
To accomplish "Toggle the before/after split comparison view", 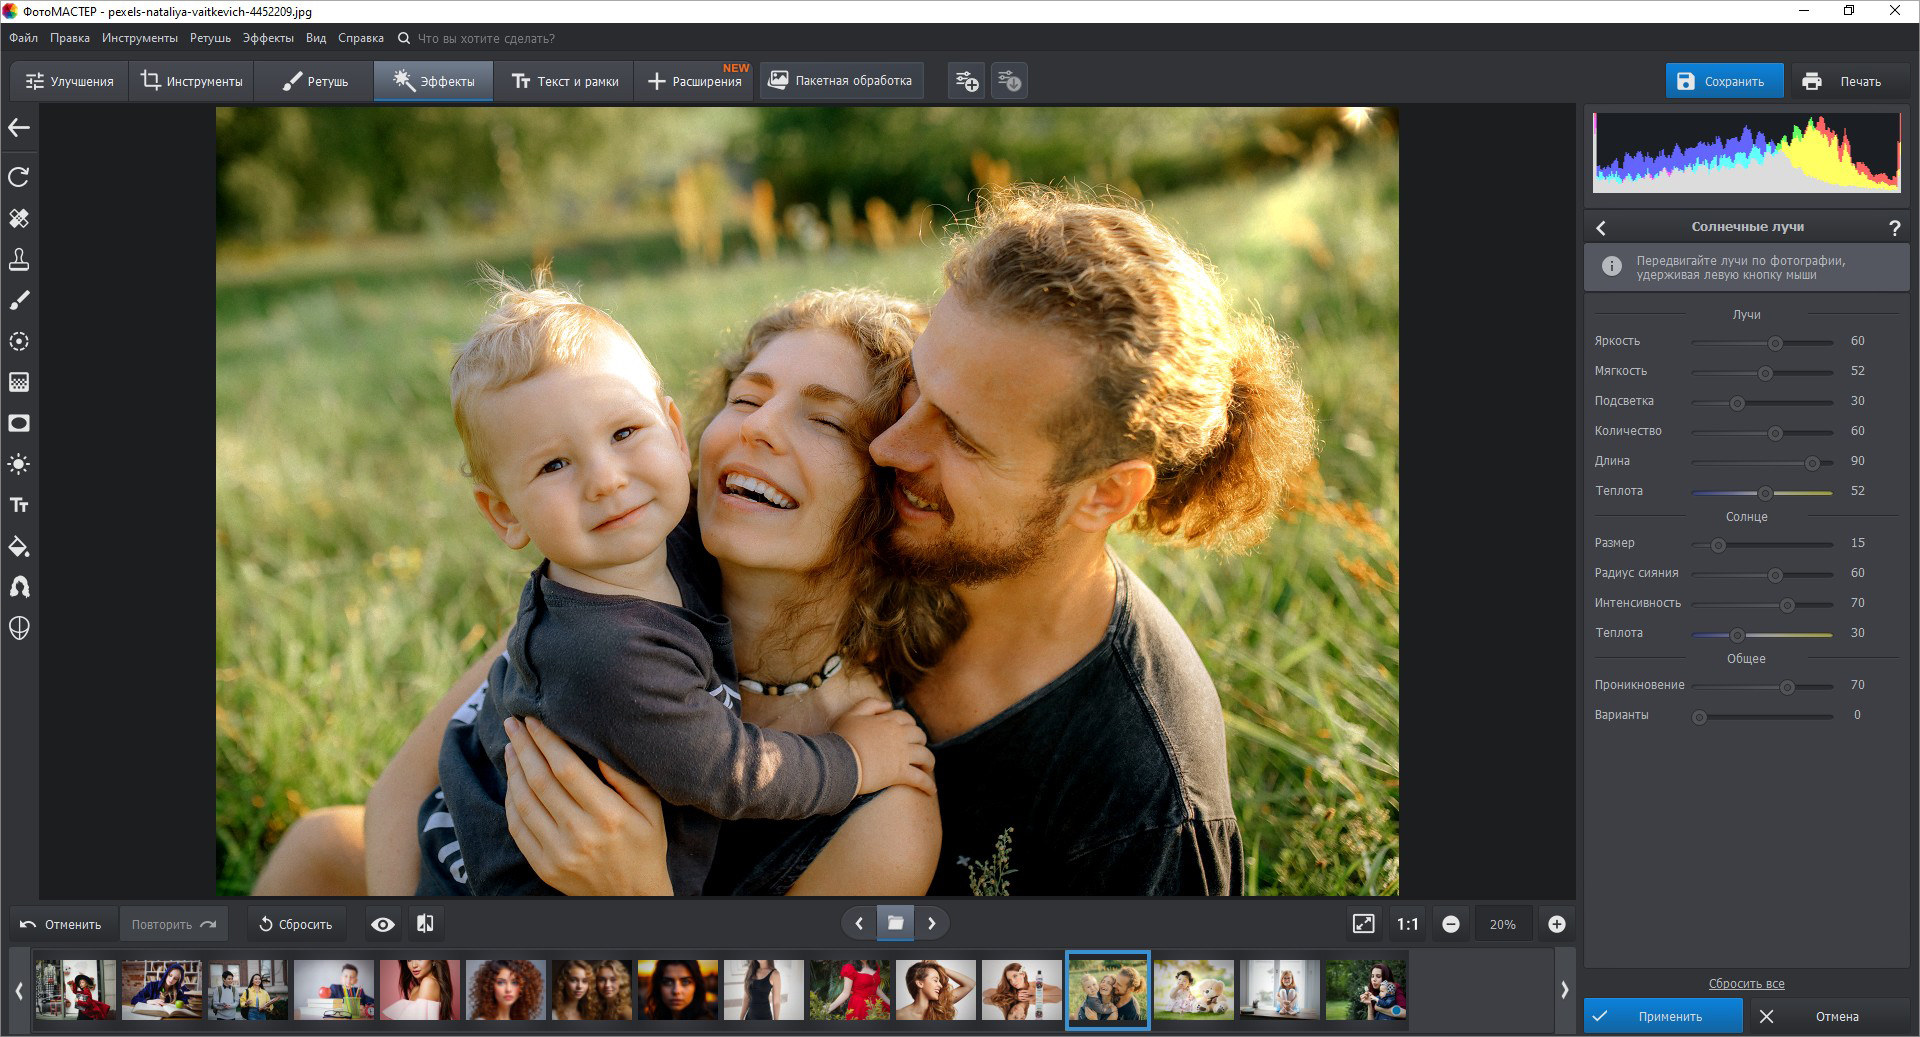I will pyautogui.click(x=425, y=924).
